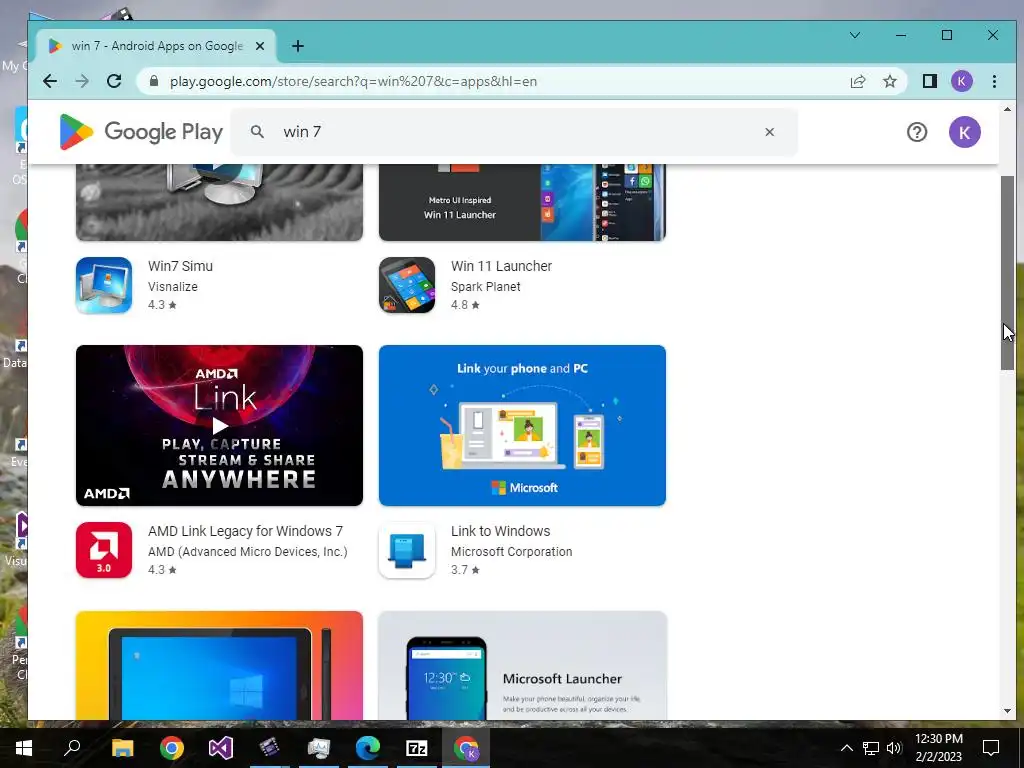Click Microsoft Corporation developer text

click(511, 552)
